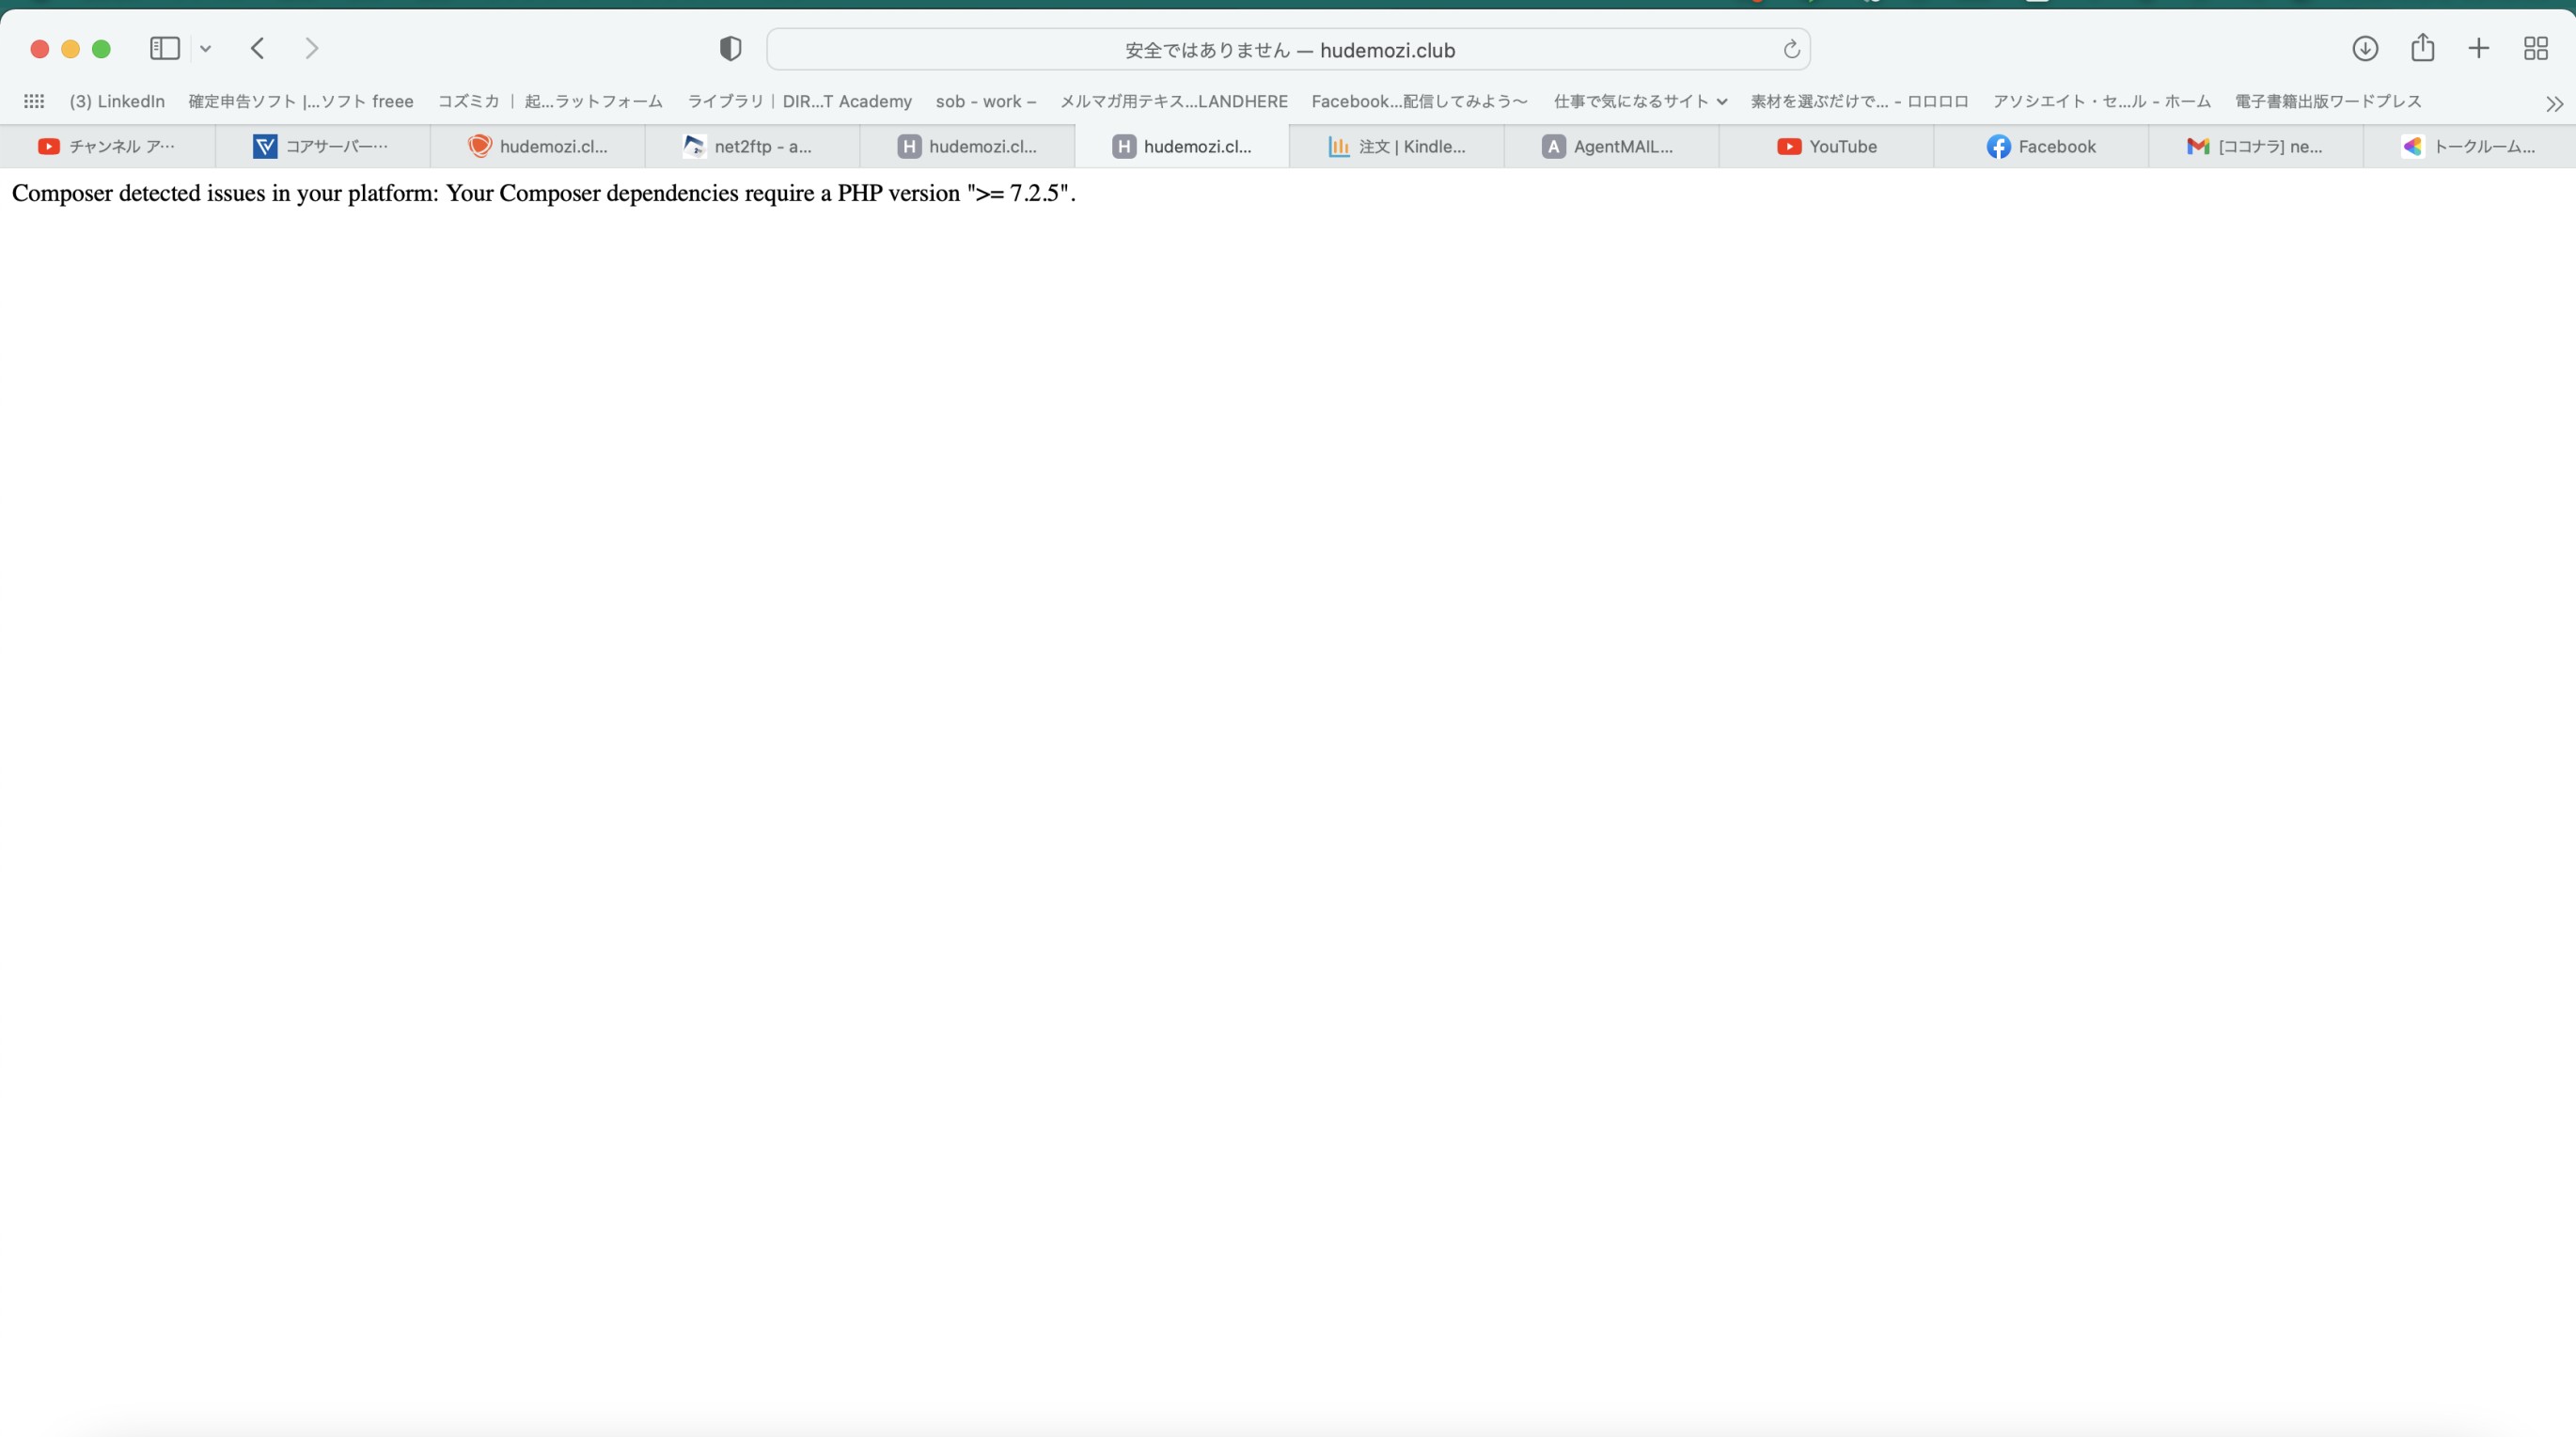Close the Safari window with red button
This screenshot has height=1437, width=2576.
[x=40, y=49]
